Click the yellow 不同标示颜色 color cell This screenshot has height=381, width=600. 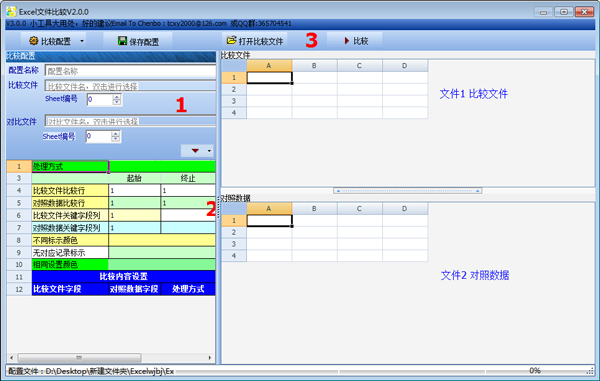point(162,240)
